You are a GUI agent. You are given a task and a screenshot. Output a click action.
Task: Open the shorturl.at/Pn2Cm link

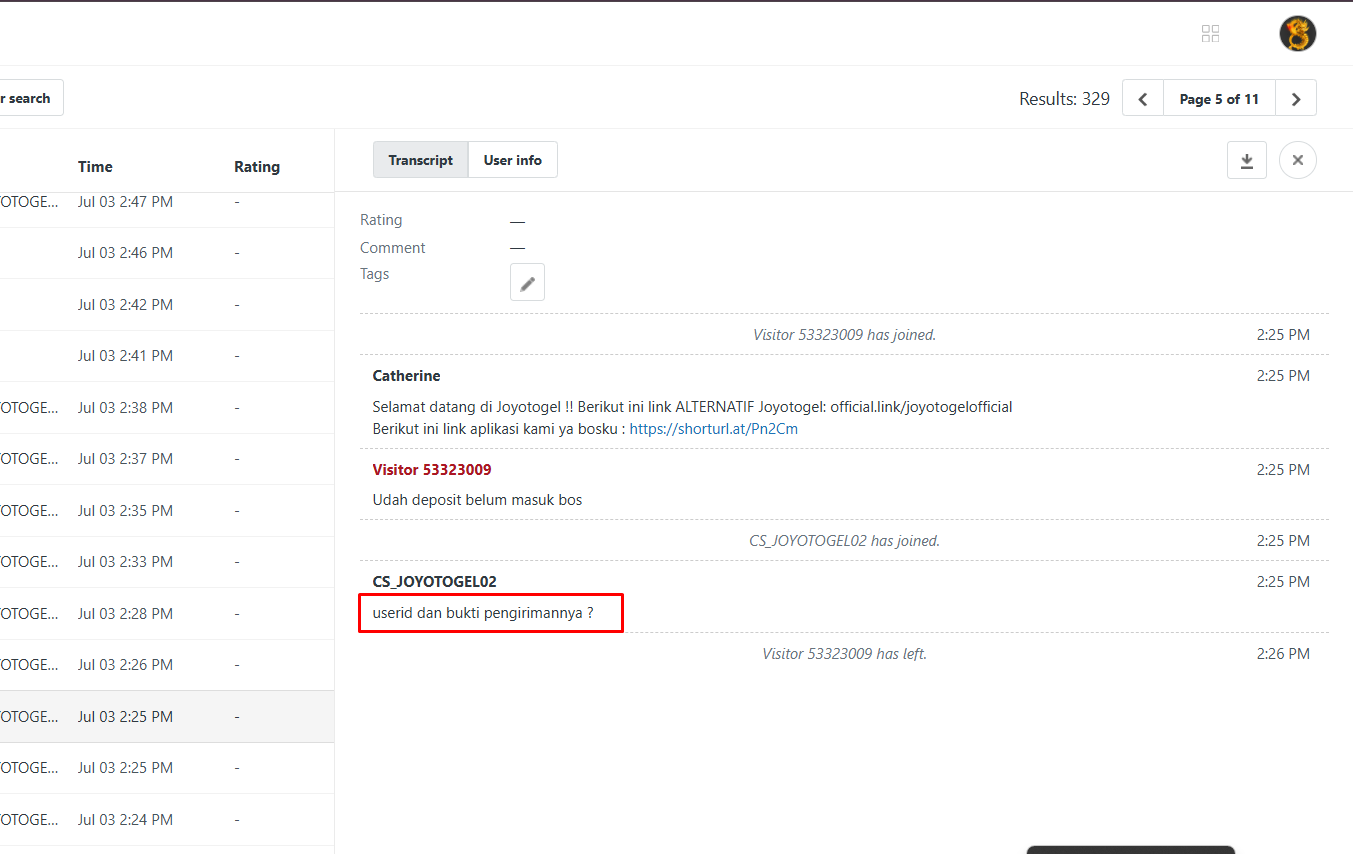tap(714, 429)
